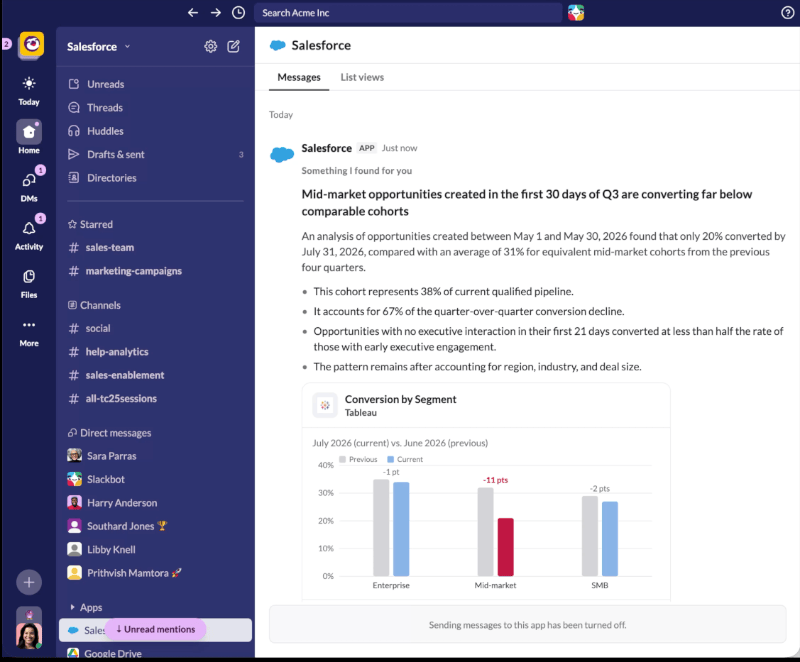Click the Previous legend swatch

342,459
